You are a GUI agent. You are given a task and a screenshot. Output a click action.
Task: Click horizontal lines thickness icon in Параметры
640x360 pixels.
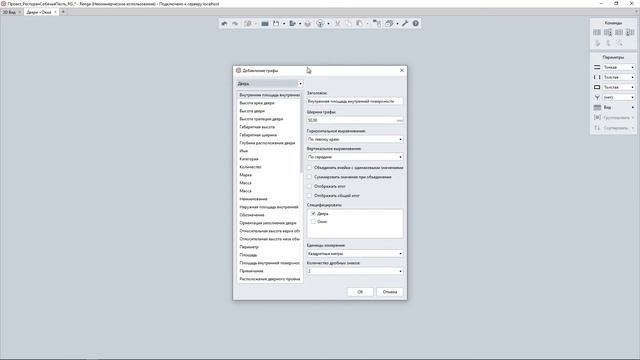click(x=597, y=67)
